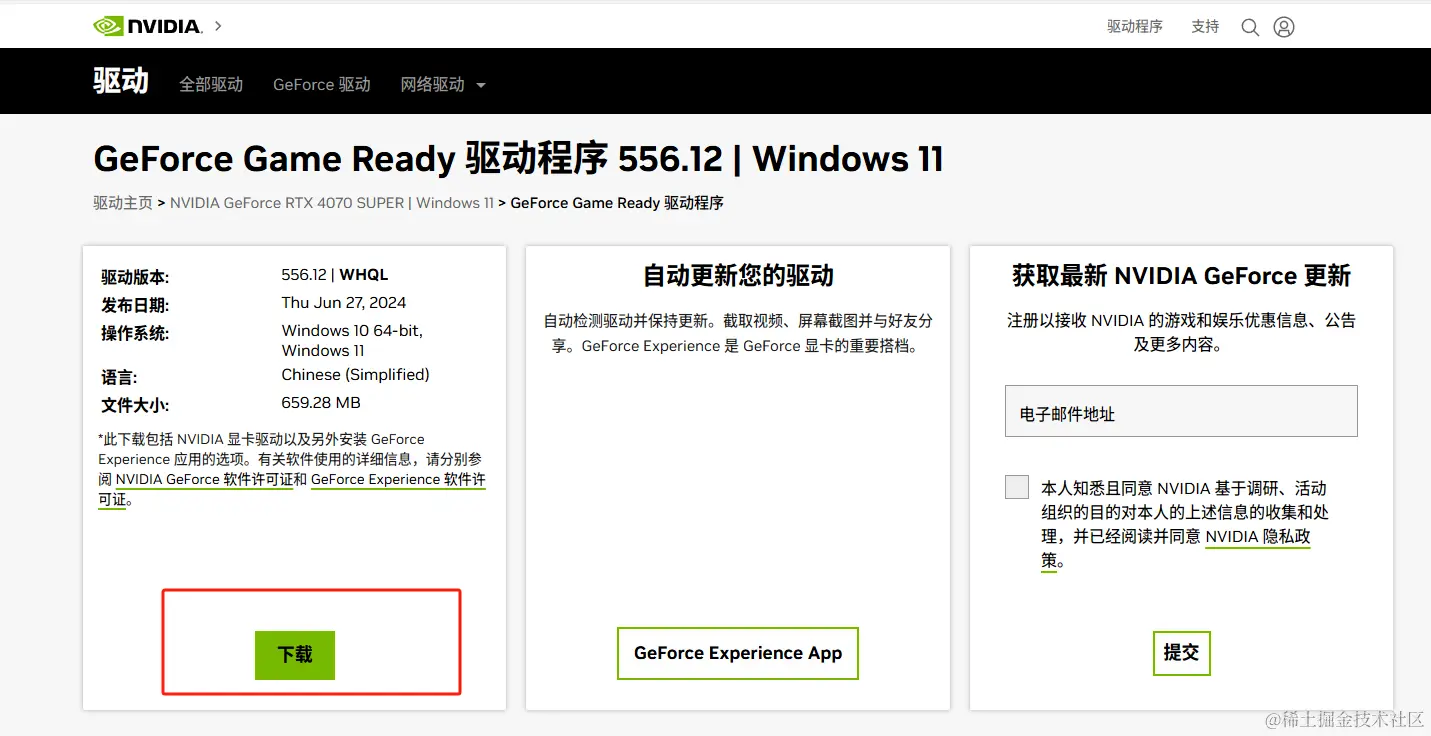
Task: Go to GeForce 驱动 menu item
Action: (x=322, y=85)
